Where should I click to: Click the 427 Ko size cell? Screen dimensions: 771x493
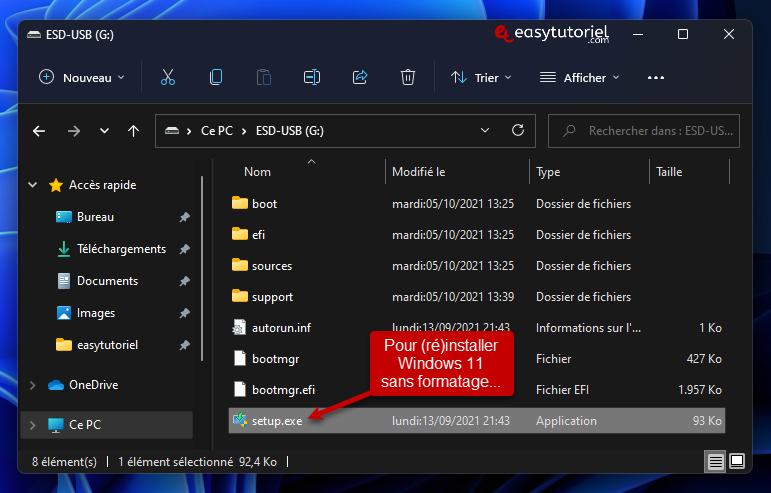coord(704,359)
